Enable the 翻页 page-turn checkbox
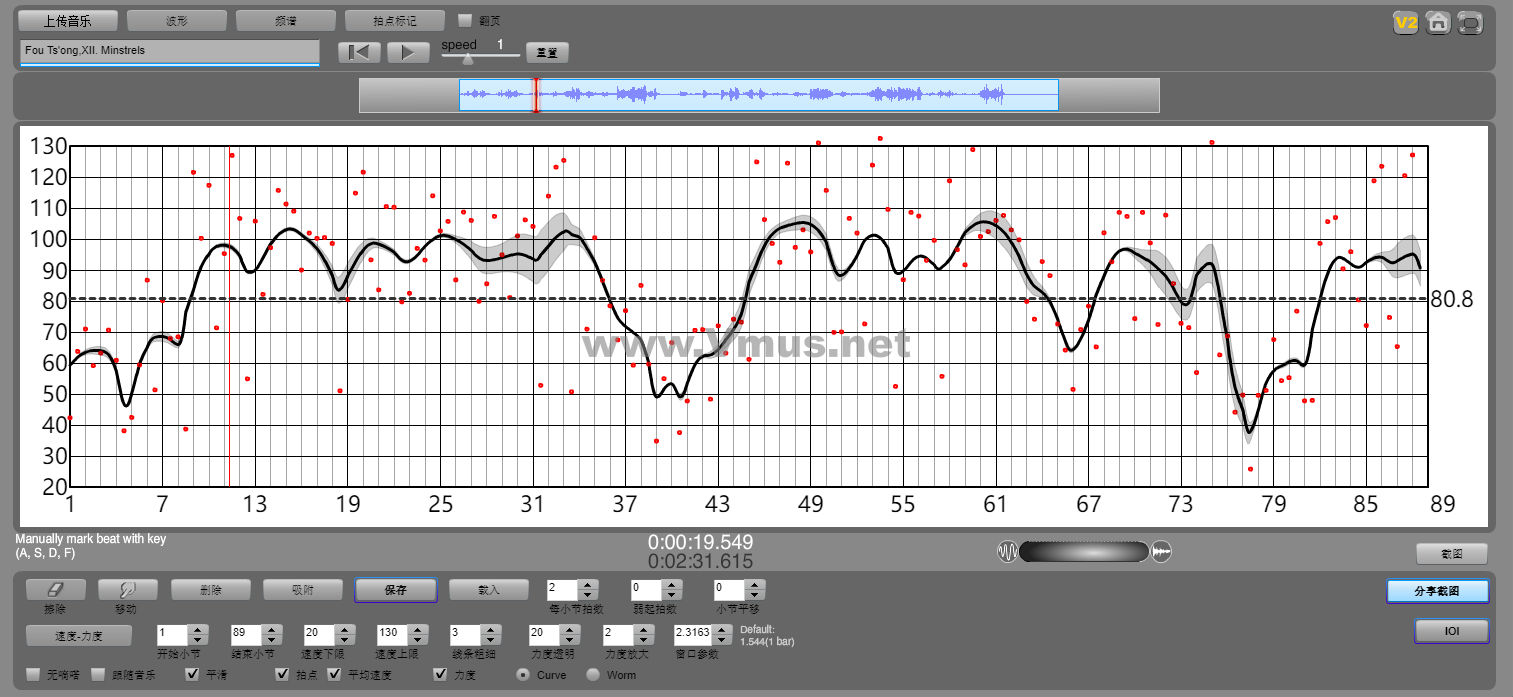 [x=465, y=20]
